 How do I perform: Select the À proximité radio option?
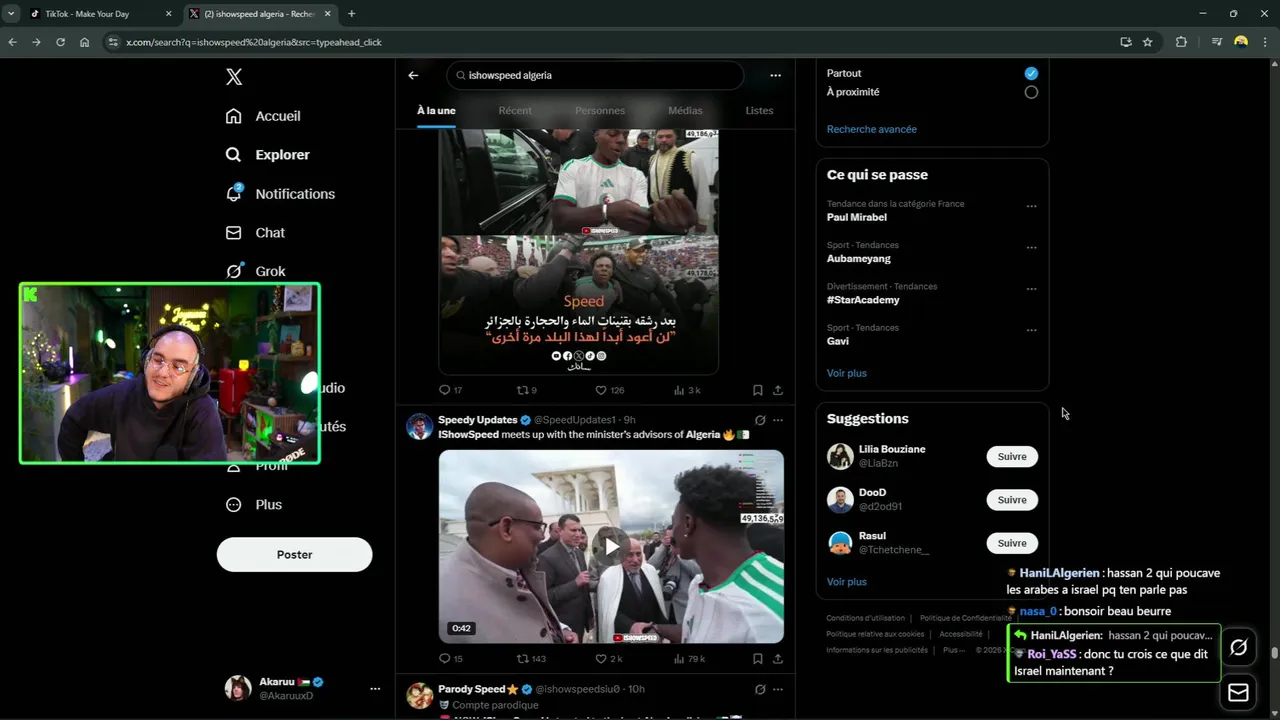1031,92
